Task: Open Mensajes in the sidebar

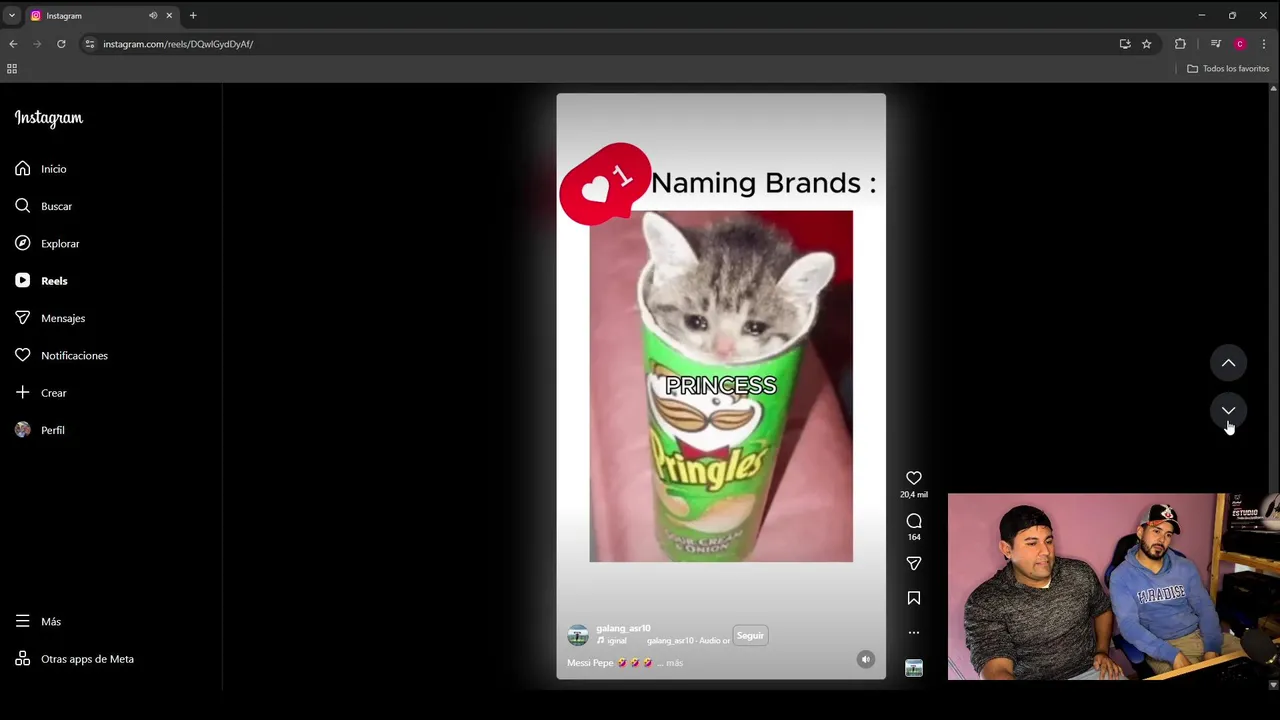Action: [x=50, y=318]
